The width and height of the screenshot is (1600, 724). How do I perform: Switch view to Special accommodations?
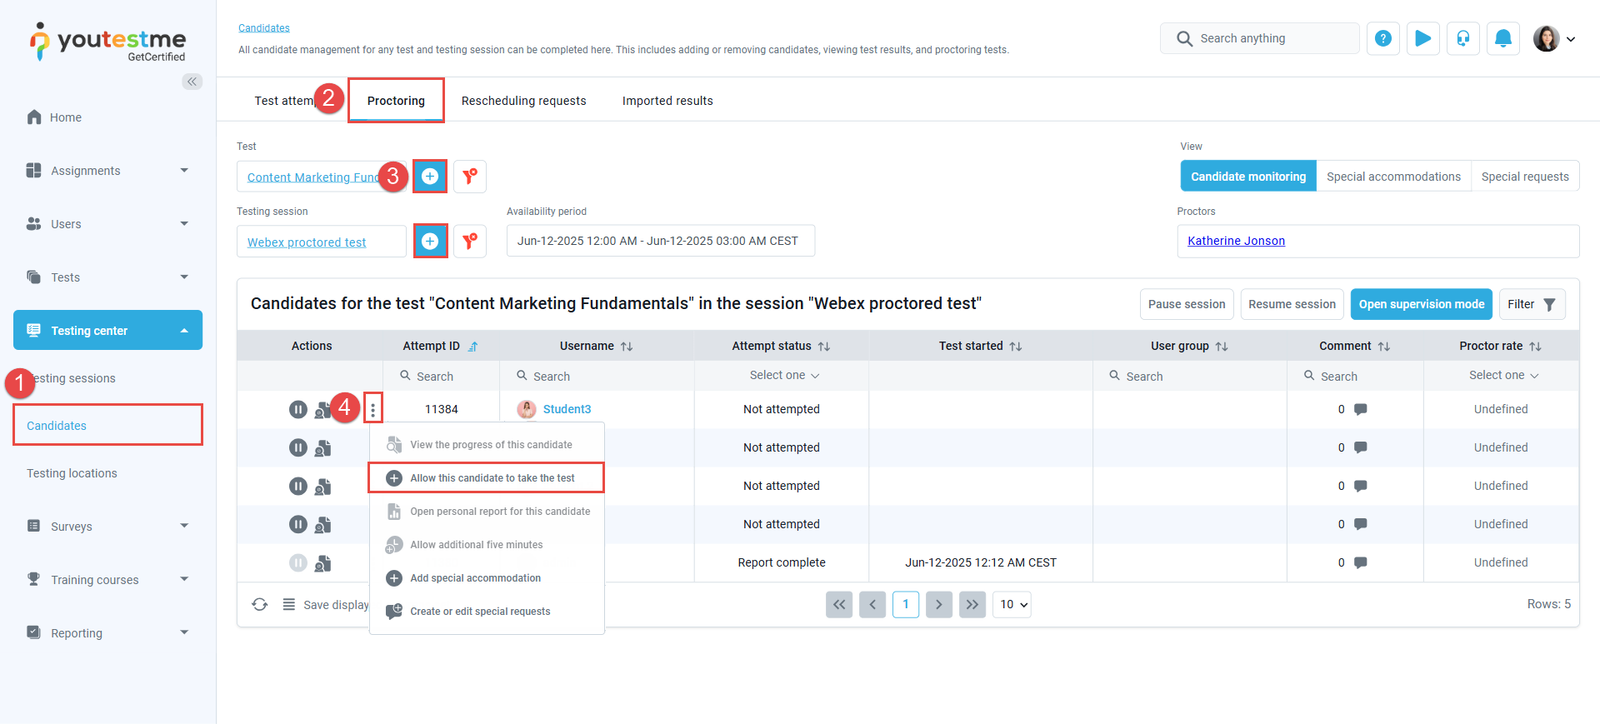[x=1393, y=177]
